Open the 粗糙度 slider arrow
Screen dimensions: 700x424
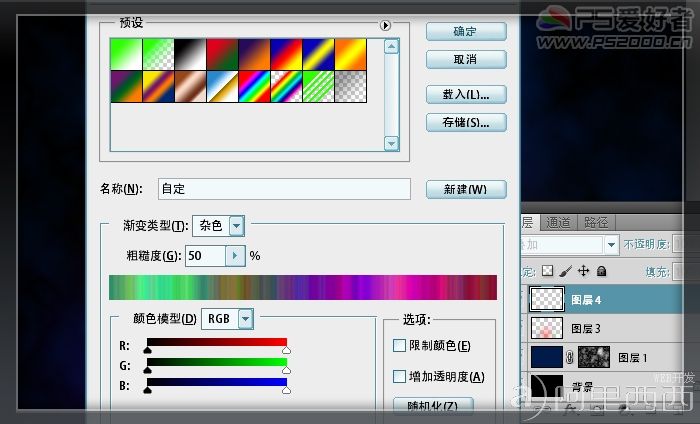pyautogui.click(x=235, y=256)
